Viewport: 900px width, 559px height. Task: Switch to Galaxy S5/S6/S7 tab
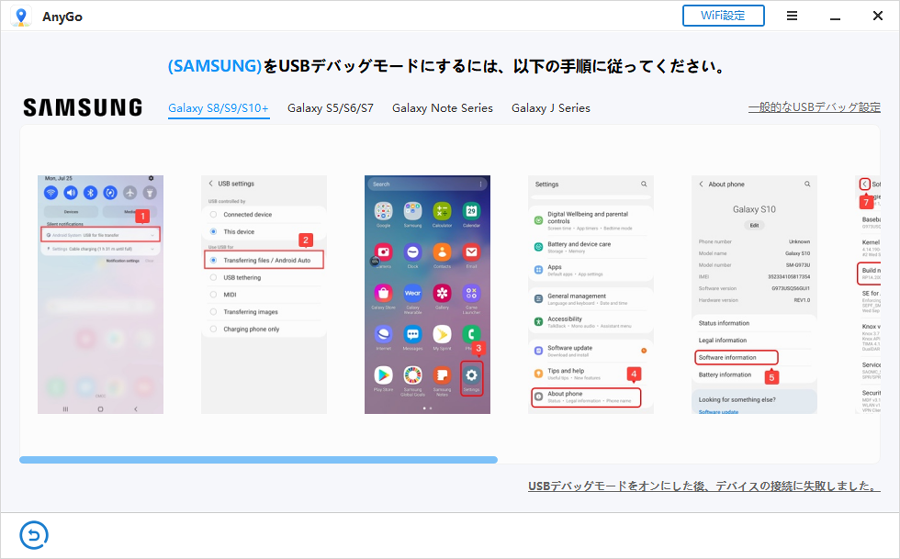(x=330, y=108)
